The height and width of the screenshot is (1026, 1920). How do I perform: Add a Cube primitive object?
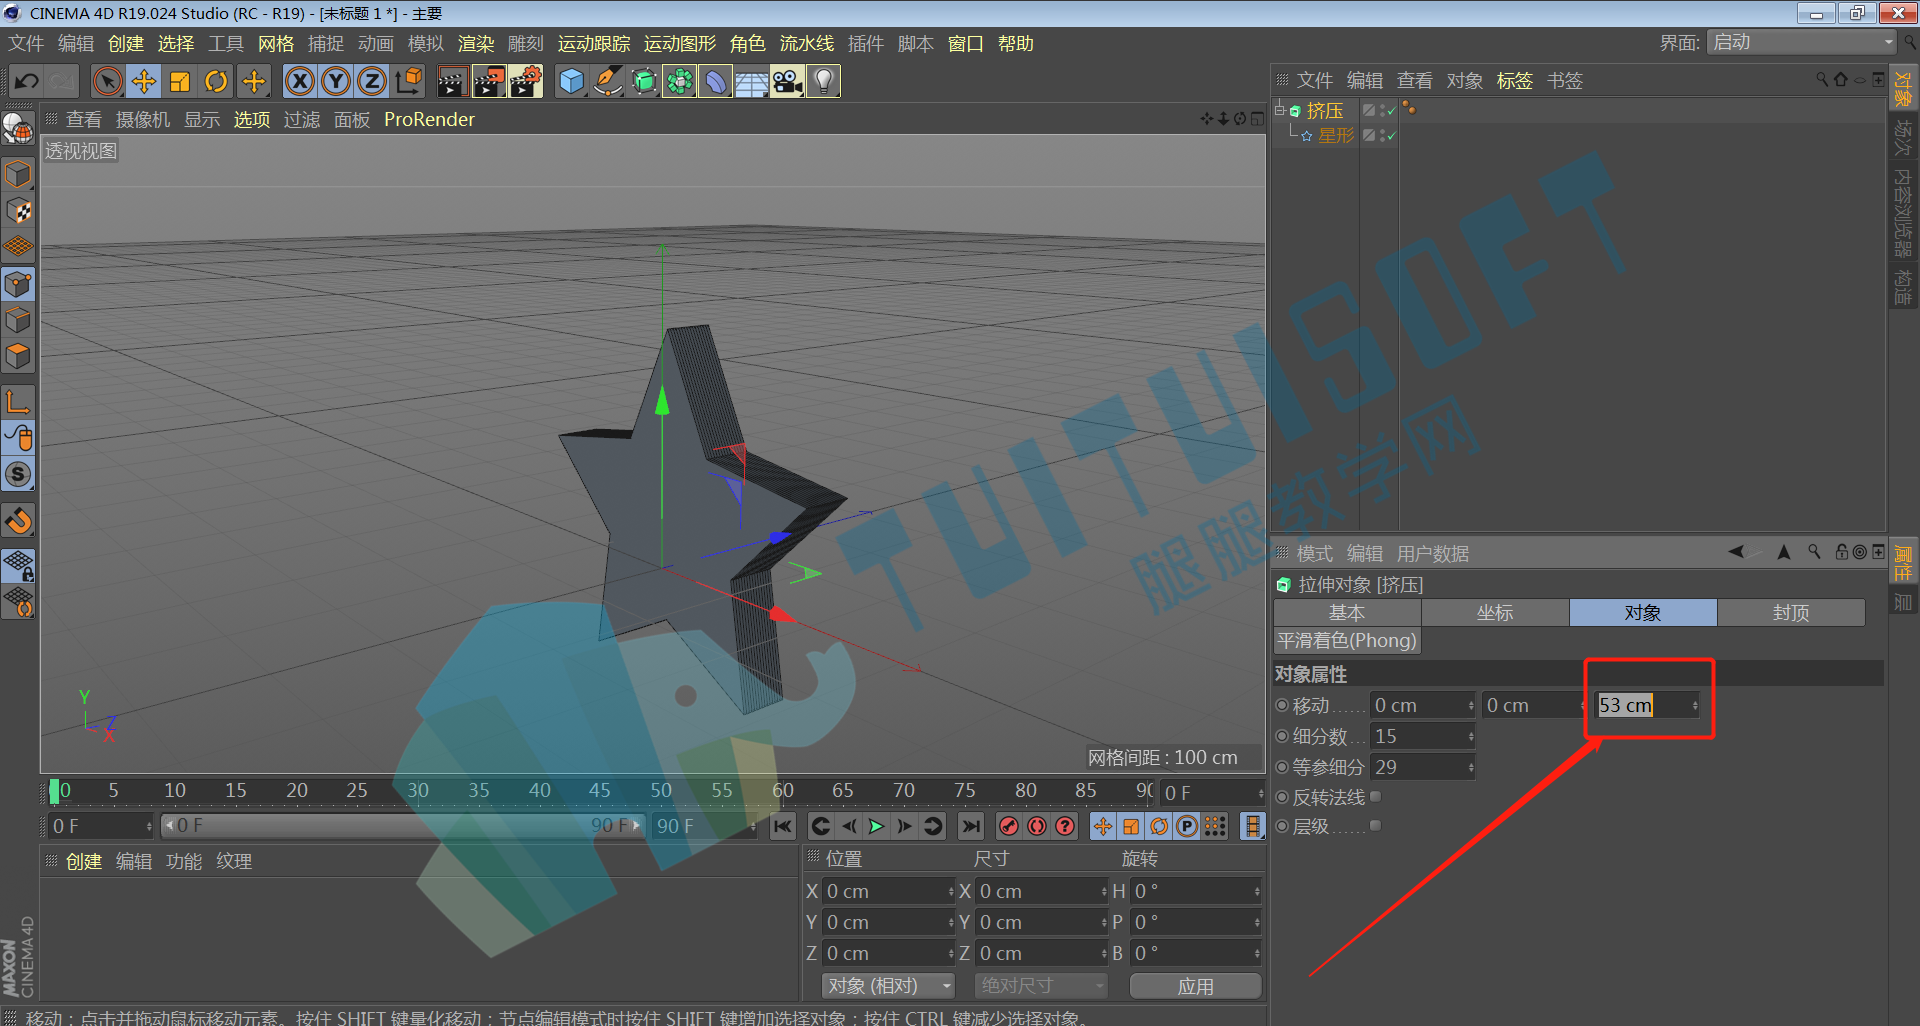pyautogui.click(x=571, y=82)
